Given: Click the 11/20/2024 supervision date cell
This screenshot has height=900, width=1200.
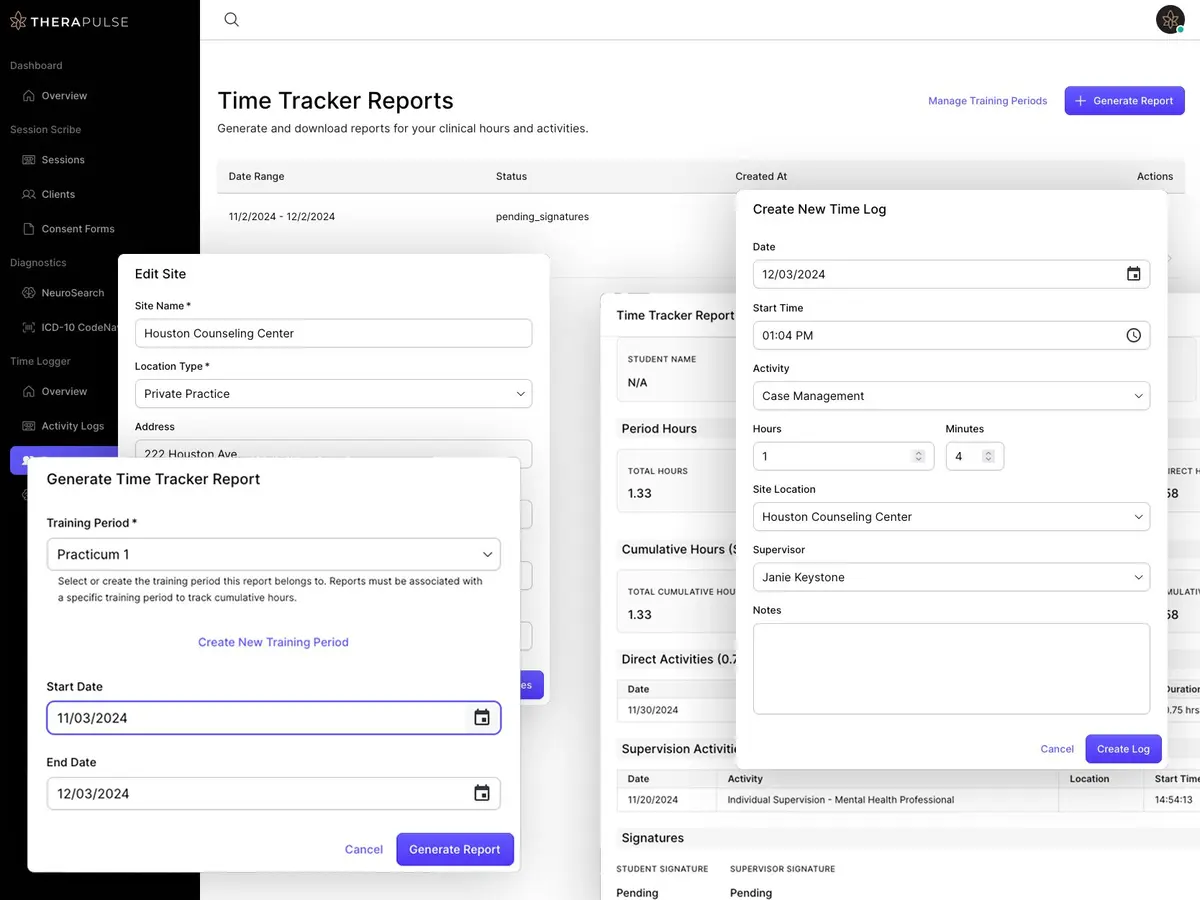Looking at the screenshot, I should 653,800.
